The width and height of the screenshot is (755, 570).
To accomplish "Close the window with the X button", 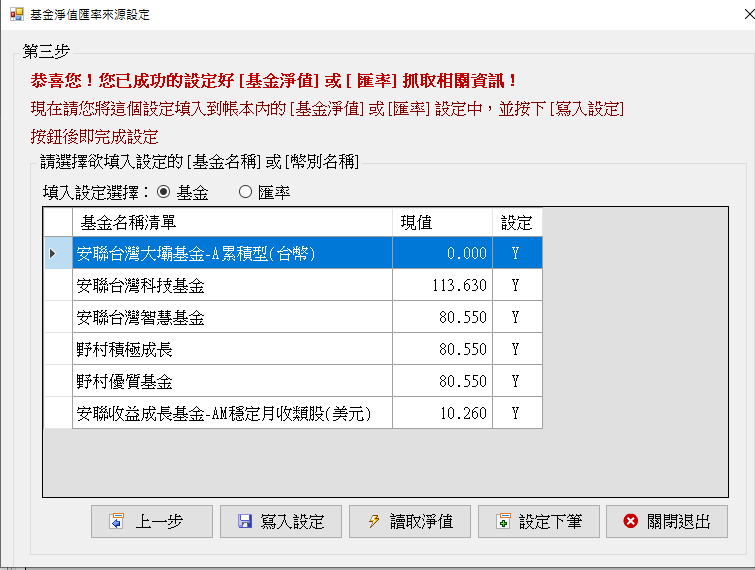I will click(748, 14).
